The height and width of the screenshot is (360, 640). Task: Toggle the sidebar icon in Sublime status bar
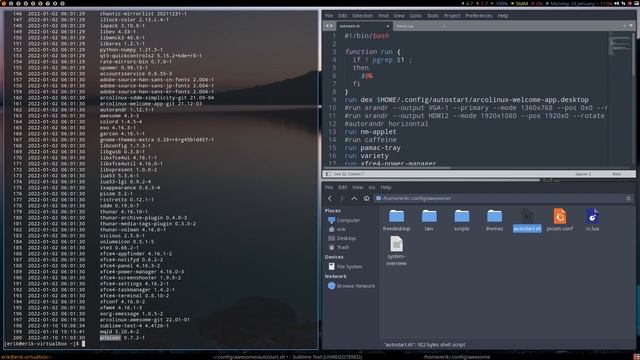328,174
